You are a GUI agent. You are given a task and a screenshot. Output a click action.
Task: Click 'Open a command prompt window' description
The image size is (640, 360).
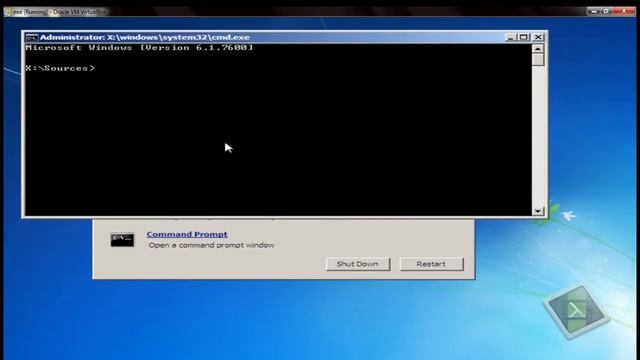point(211,245)
